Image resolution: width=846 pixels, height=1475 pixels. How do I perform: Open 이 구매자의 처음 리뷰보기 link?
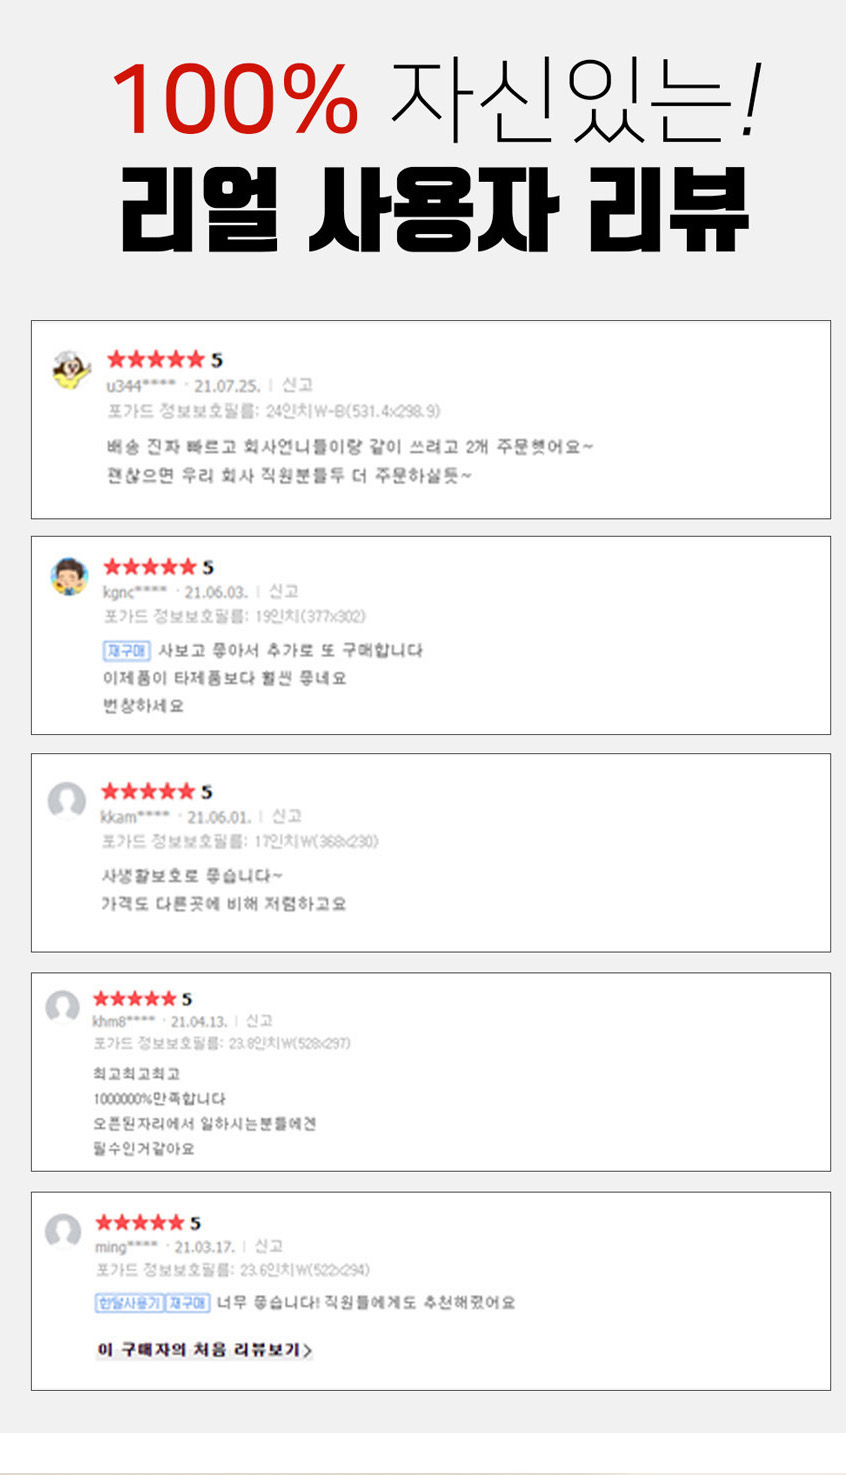204,1350
